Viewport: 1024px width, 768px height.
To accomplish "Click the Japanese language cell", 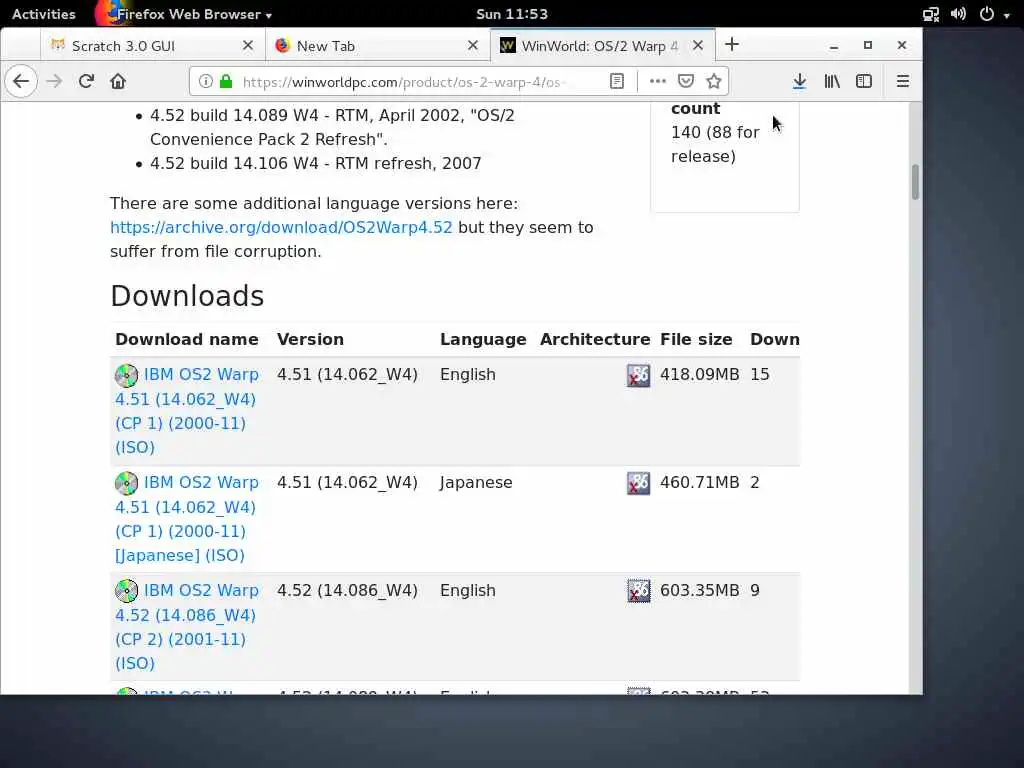I will (476, 483).
